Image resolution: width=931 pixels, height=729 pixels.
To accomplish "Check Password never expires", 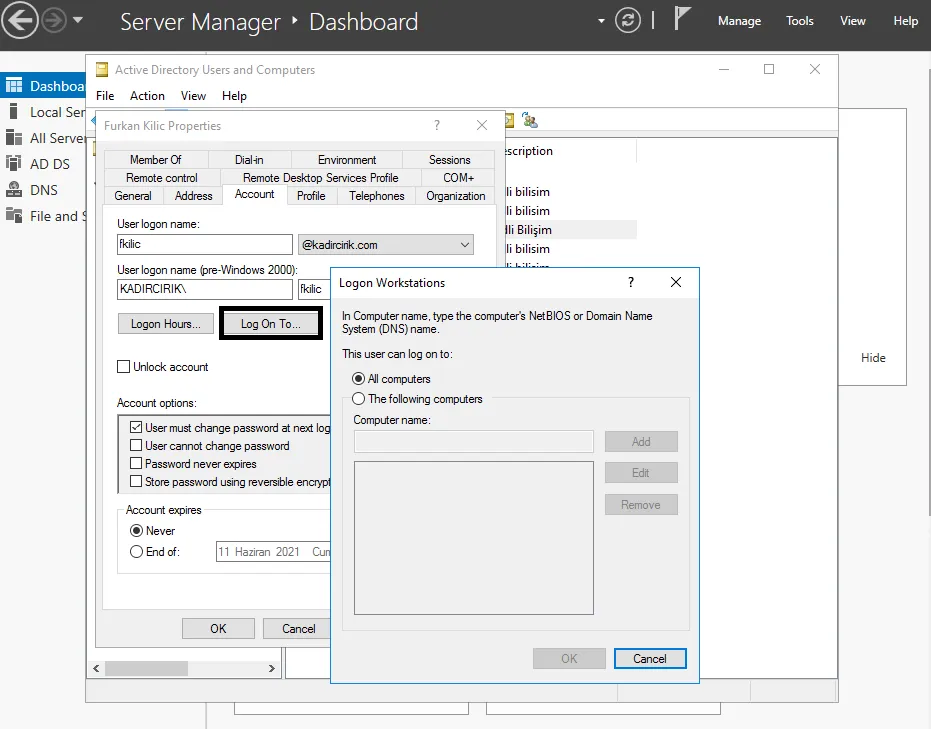I will pos(136,464).
